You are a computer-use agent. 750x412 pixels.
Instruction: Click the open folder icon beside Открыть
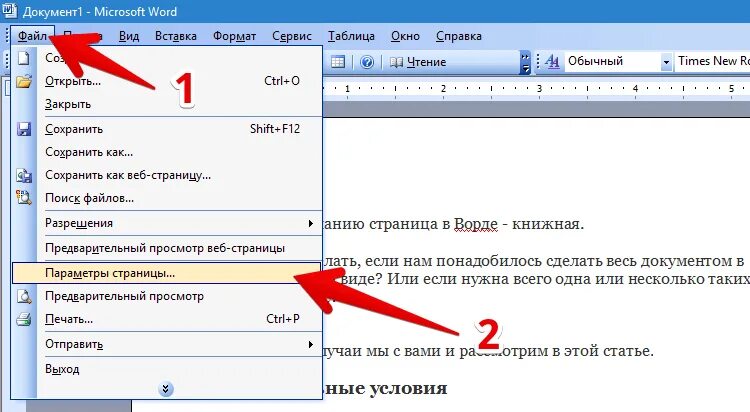coord(24,81)
